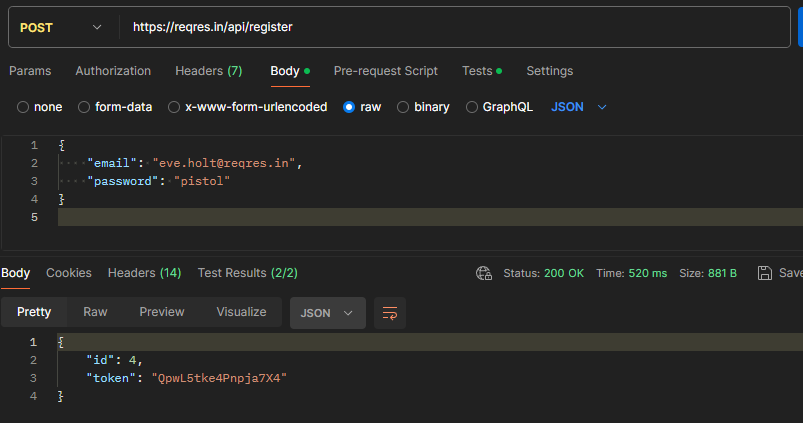Image resolution: width=803 pixels, height=423 pixels.
Task: Switch to the Tests tab
Action: click(x=482, y=71)
